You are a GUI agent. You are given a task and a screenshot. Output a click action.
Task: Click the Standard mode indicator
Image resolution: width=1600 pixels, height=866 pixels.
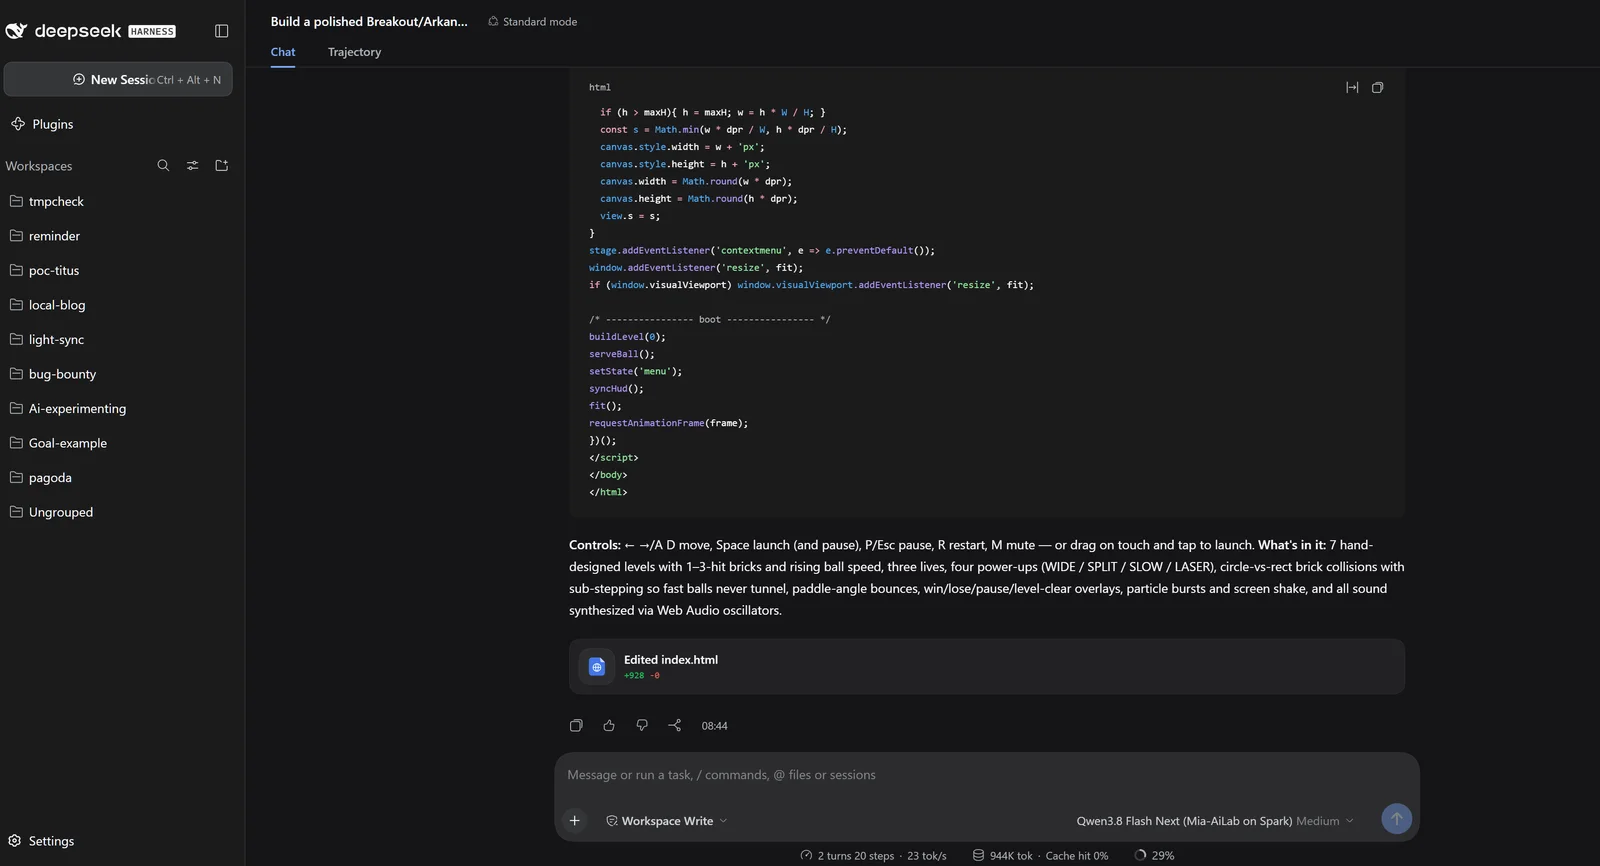[x=532, y=22]
